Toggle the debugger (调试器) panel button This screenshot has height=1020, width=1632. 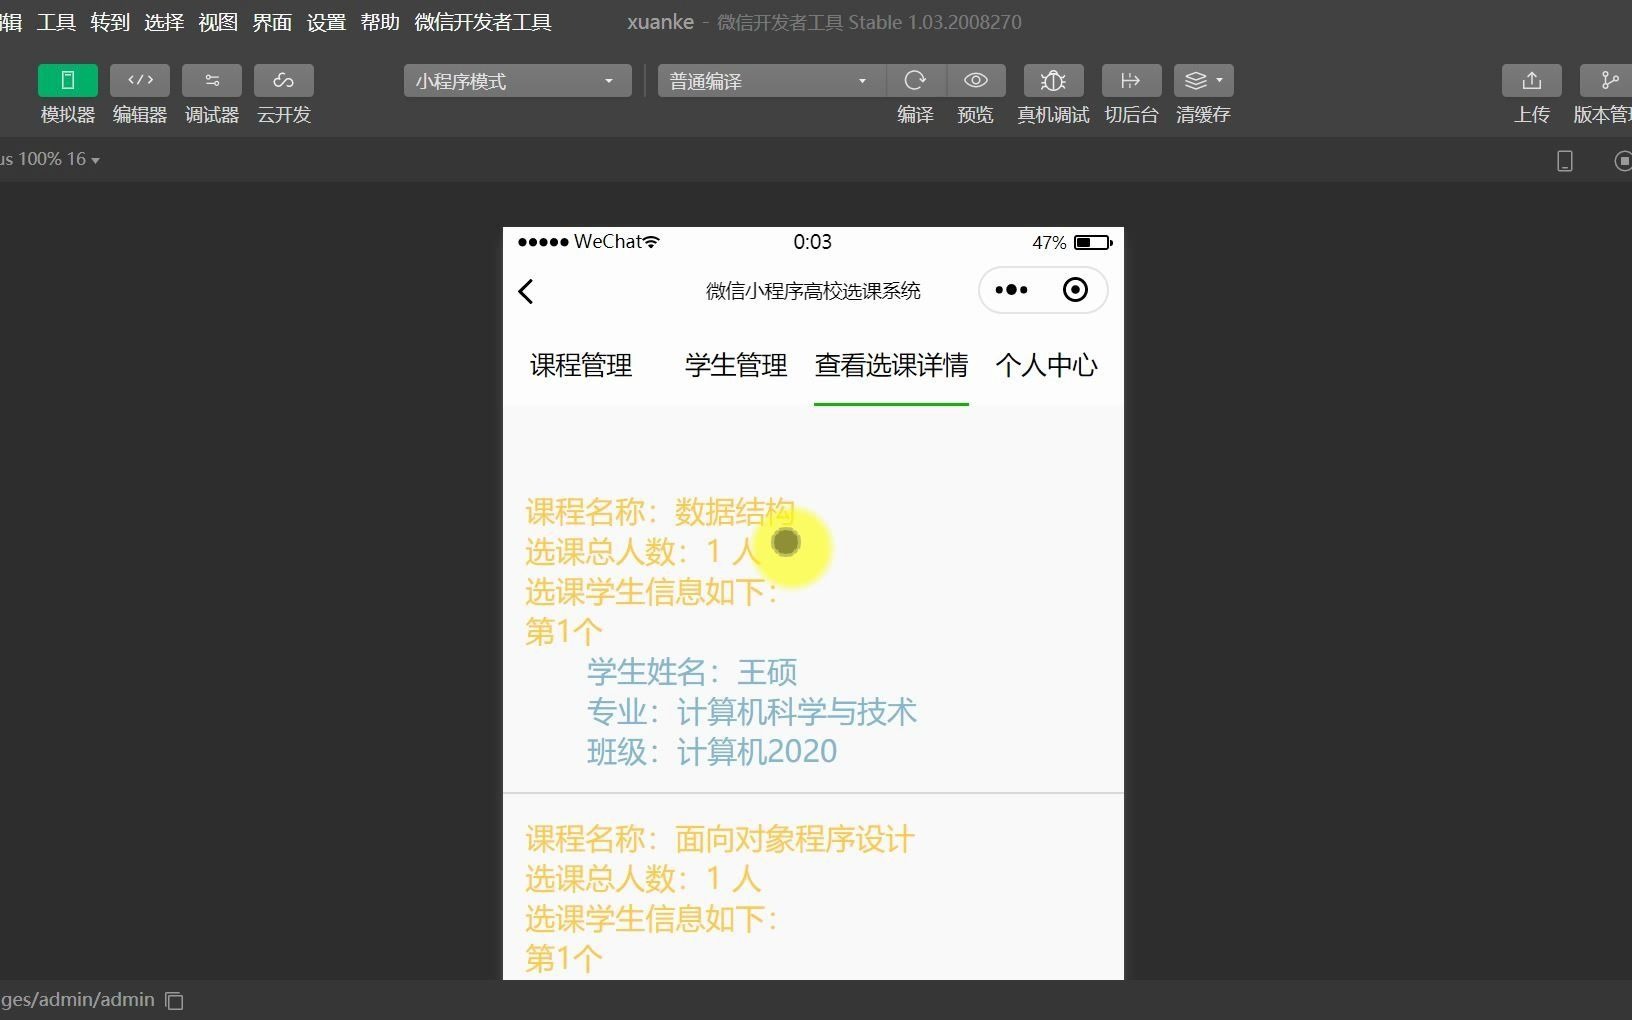212,80
